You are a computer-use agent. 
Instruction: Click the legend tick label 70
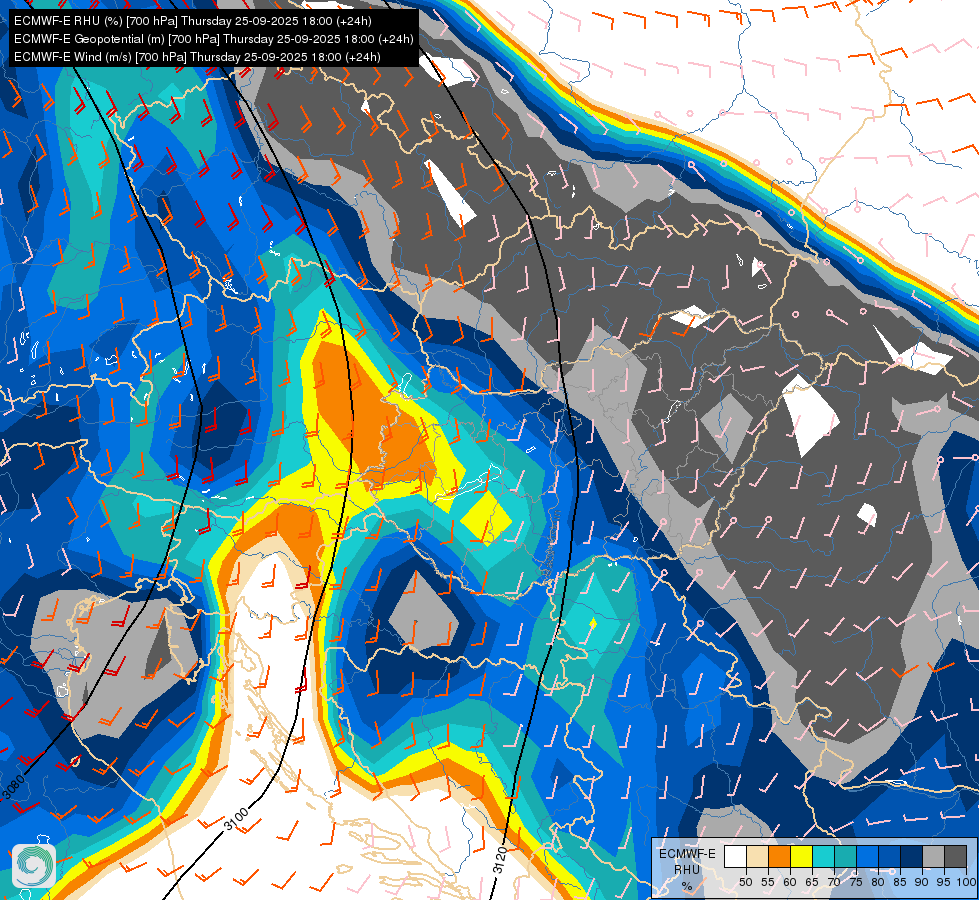pyautogui.click(x=834, y=883)
